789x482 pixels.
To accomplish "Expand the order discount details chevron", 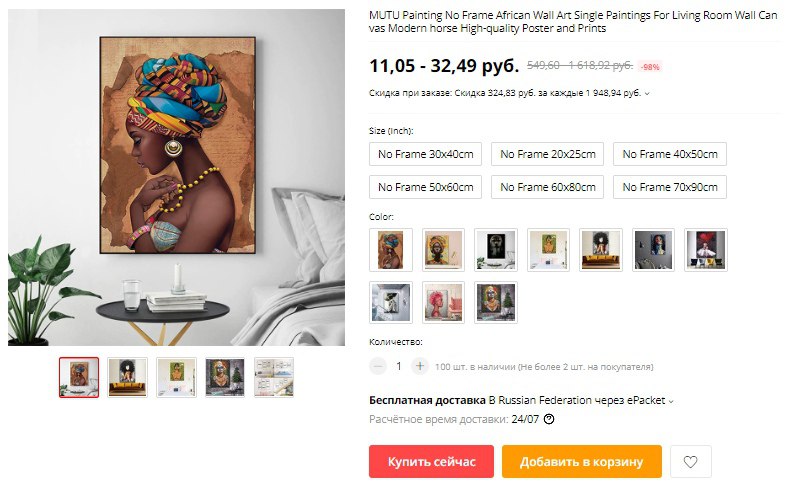I will pos(647,94).
